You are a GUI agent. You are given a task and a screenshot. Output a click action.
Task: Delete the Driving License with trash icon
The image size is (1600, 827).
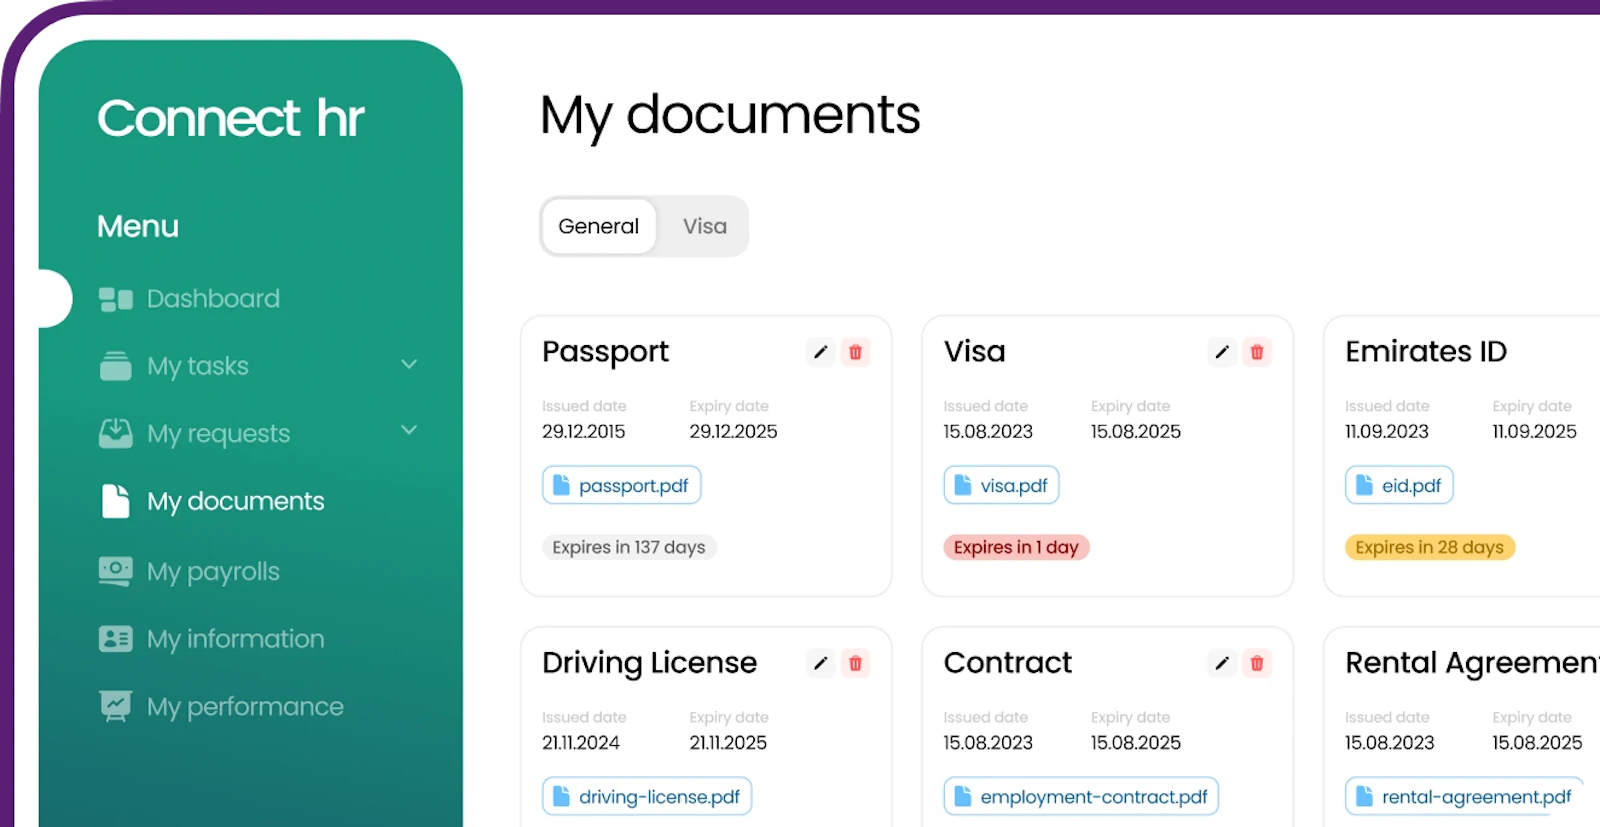coord(855,663)
